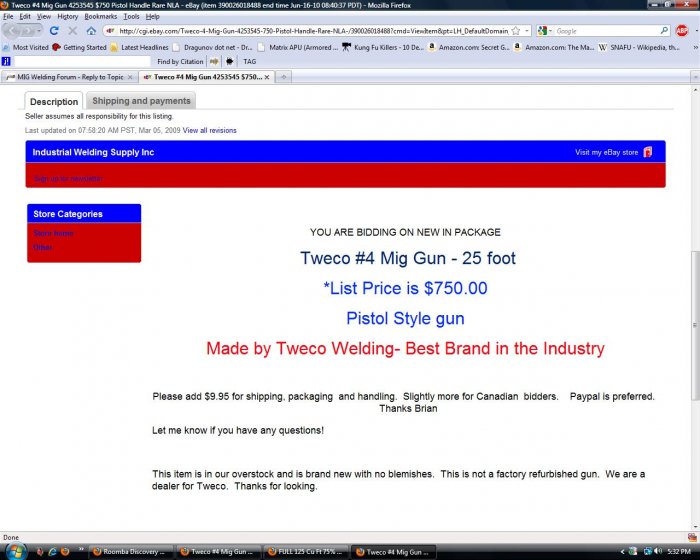The width and height of the screenshot is (700, 560).
Task: Click Sign up for newsletter link
Action: pyautogui.click(x=68, y=179)
